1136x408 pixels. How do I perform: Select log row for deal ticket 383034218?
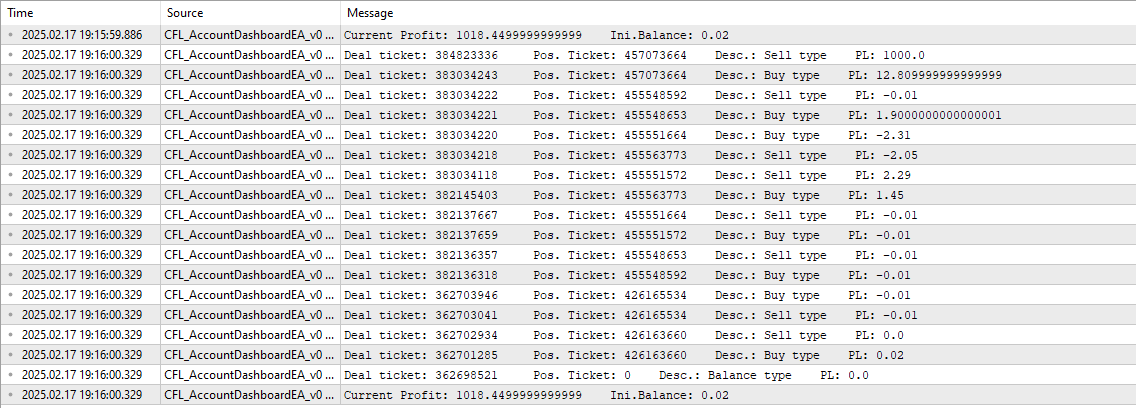[x=568, y=155]
